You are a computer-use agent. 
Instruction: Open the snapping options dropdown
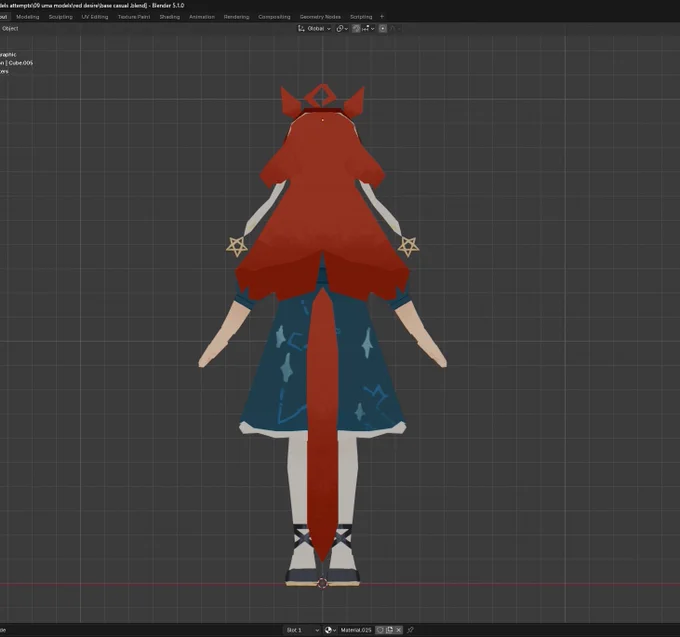pos(368,29)
